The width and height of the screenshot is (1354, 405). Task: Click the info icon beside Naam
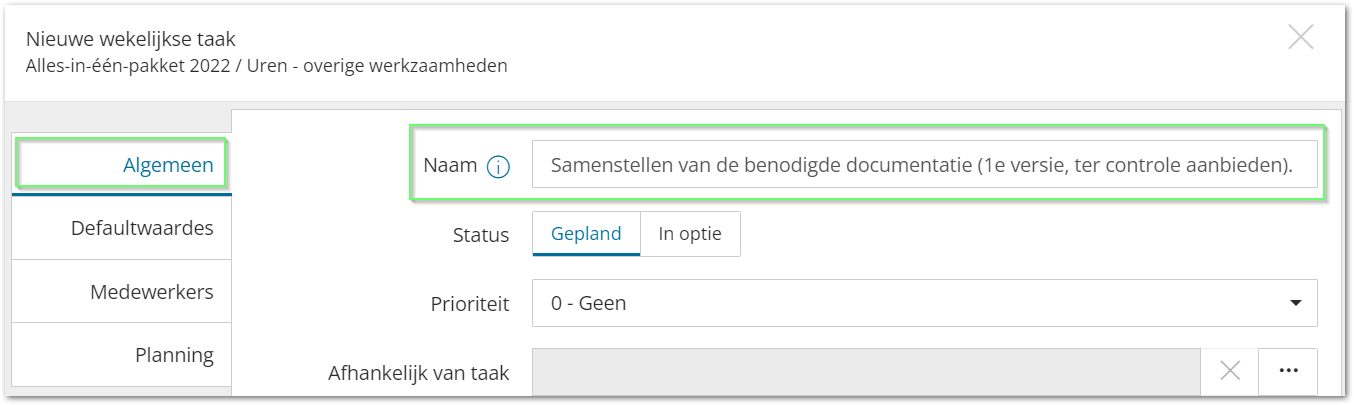point(498,167)
